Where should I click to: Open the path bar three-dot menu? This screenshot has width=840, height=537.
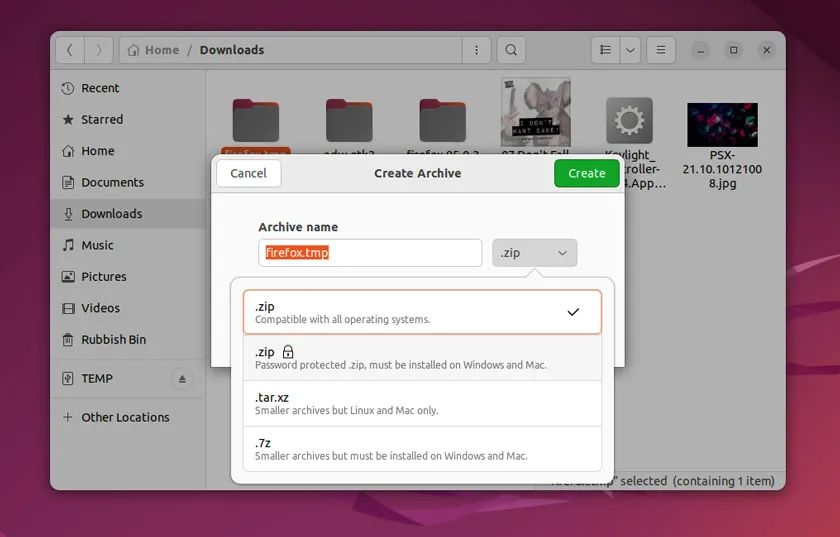click(476, 50)
